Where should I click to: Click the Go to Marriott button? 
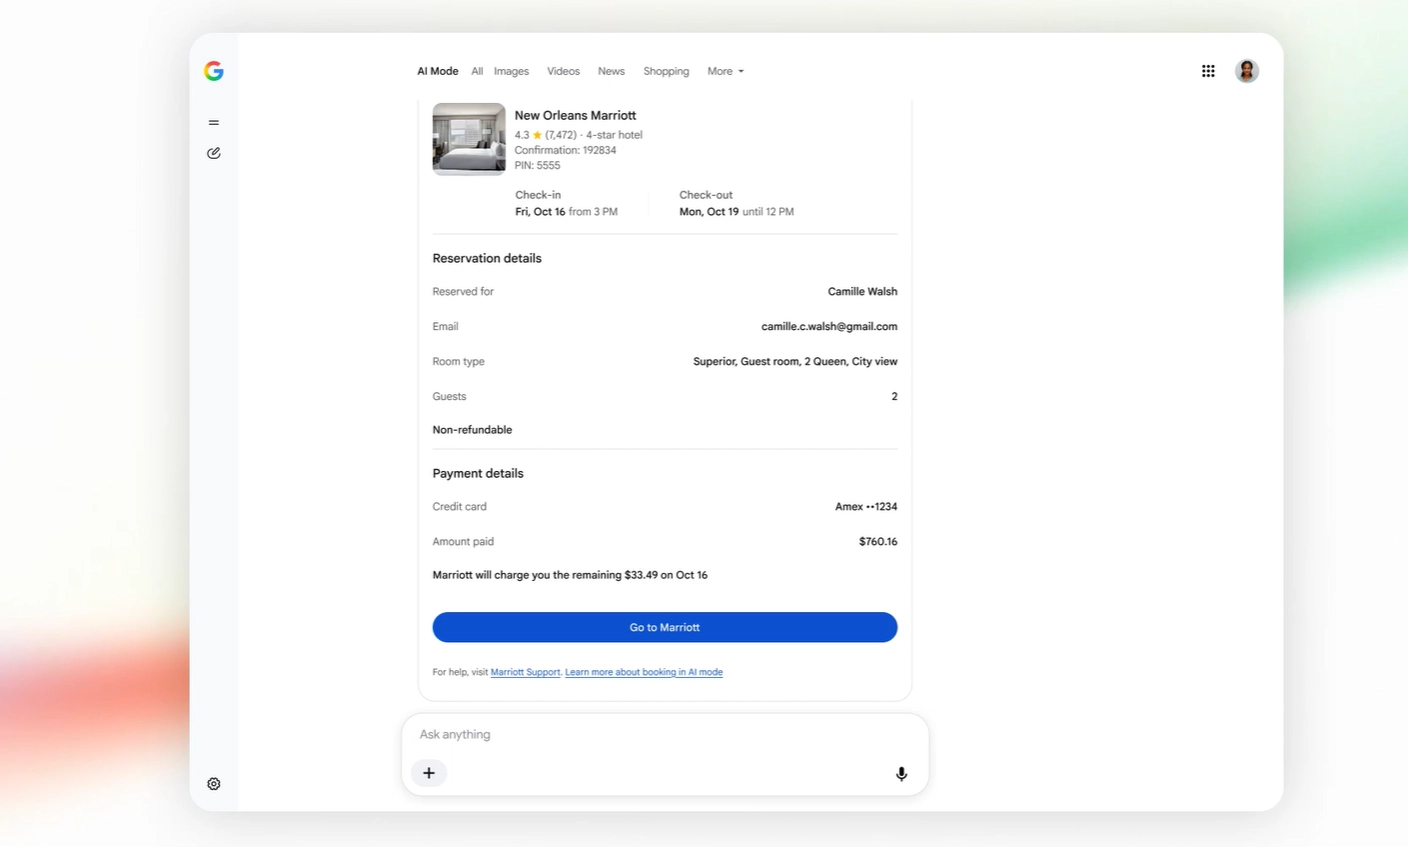(x=665, y=627)
